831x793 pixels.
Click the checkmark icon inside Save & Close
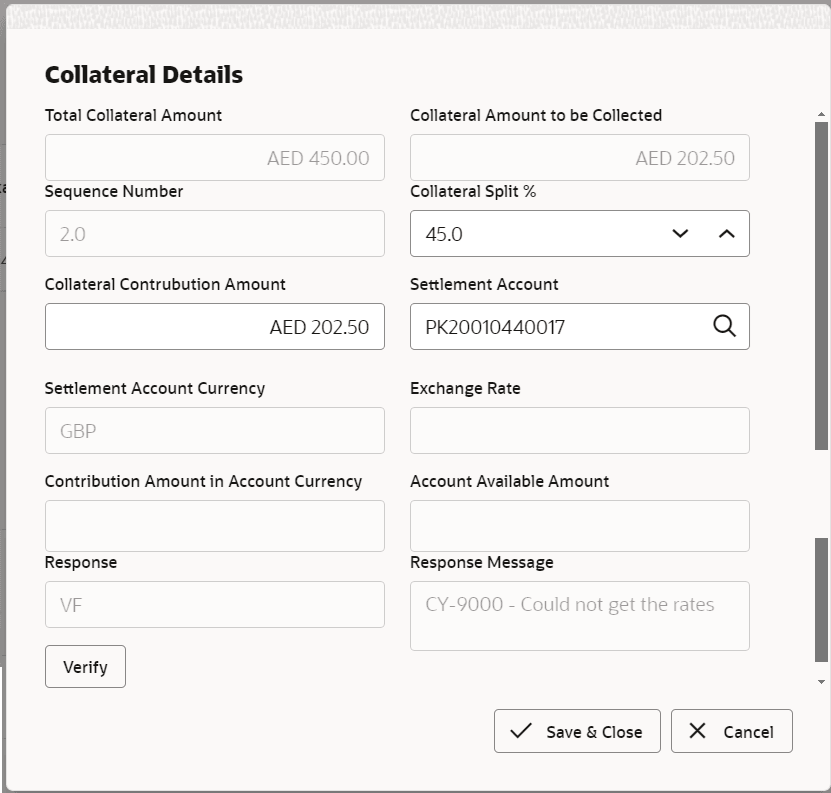(x=521, y=731)
